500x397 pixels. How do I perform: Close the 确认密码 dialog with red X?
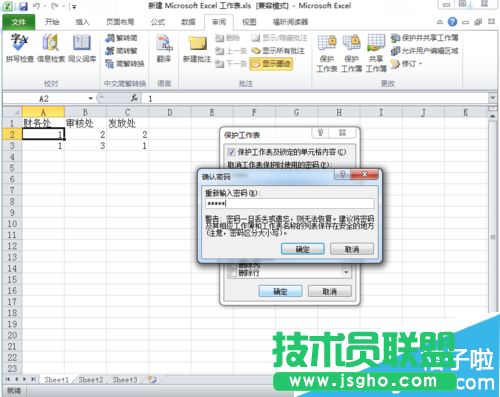tap(365, 174)
